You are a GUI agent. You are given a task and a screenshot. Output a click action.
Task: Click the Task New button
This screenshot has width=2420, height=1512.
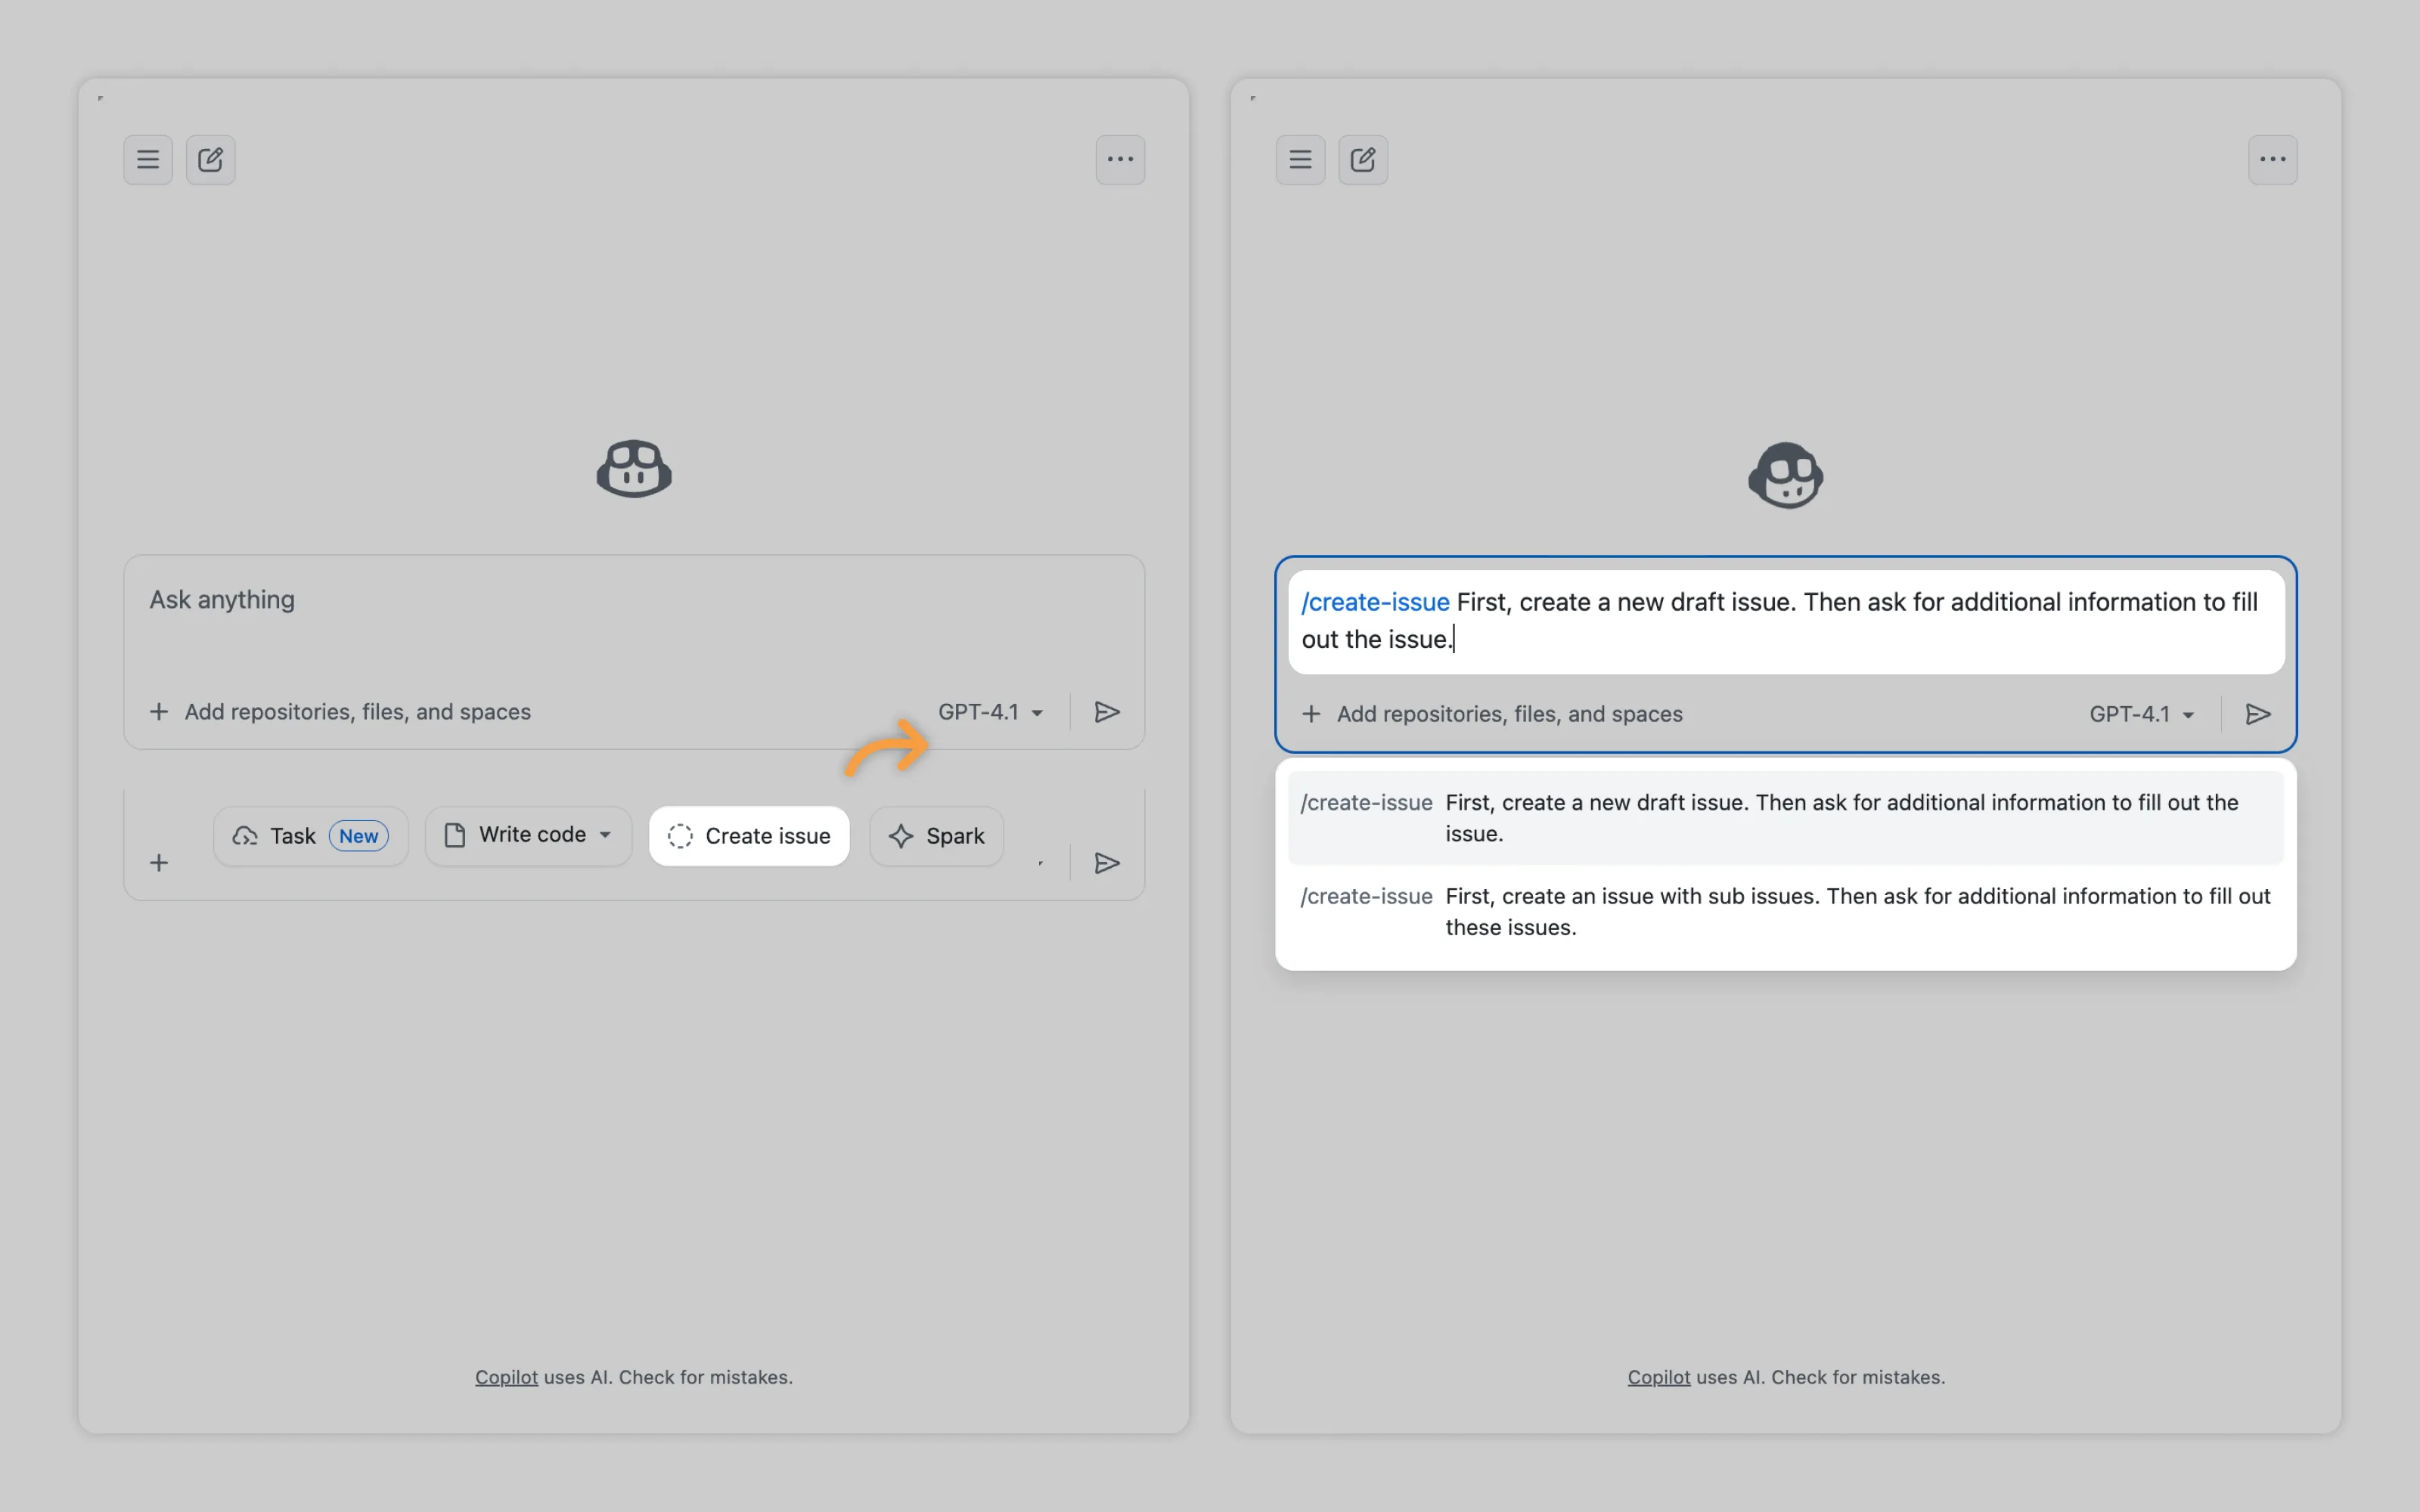[x=310, y=836]
